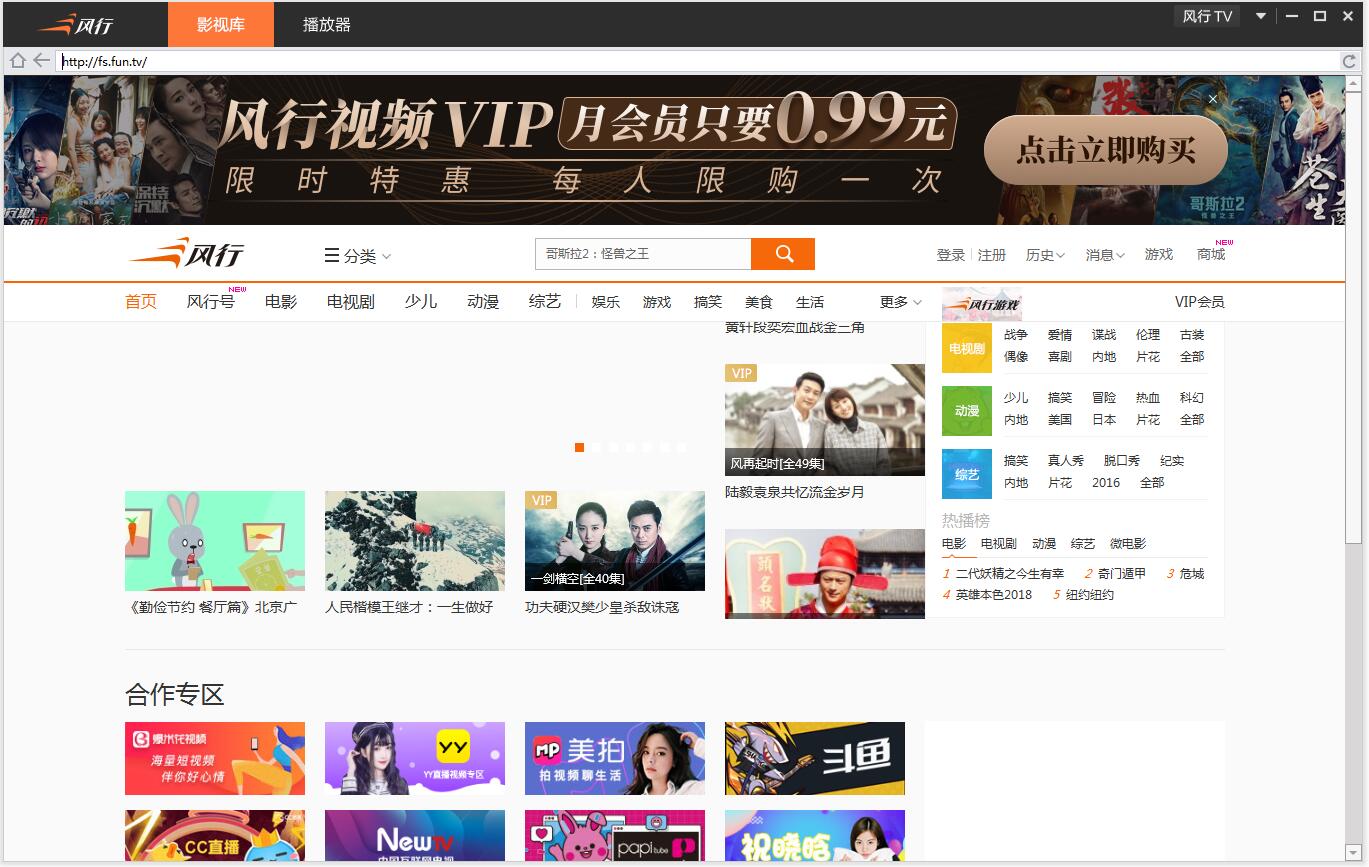This screenshot has height=867, width=1369.
Task: Click the 美拍 partner logo
Action: [x=614, y=758]
